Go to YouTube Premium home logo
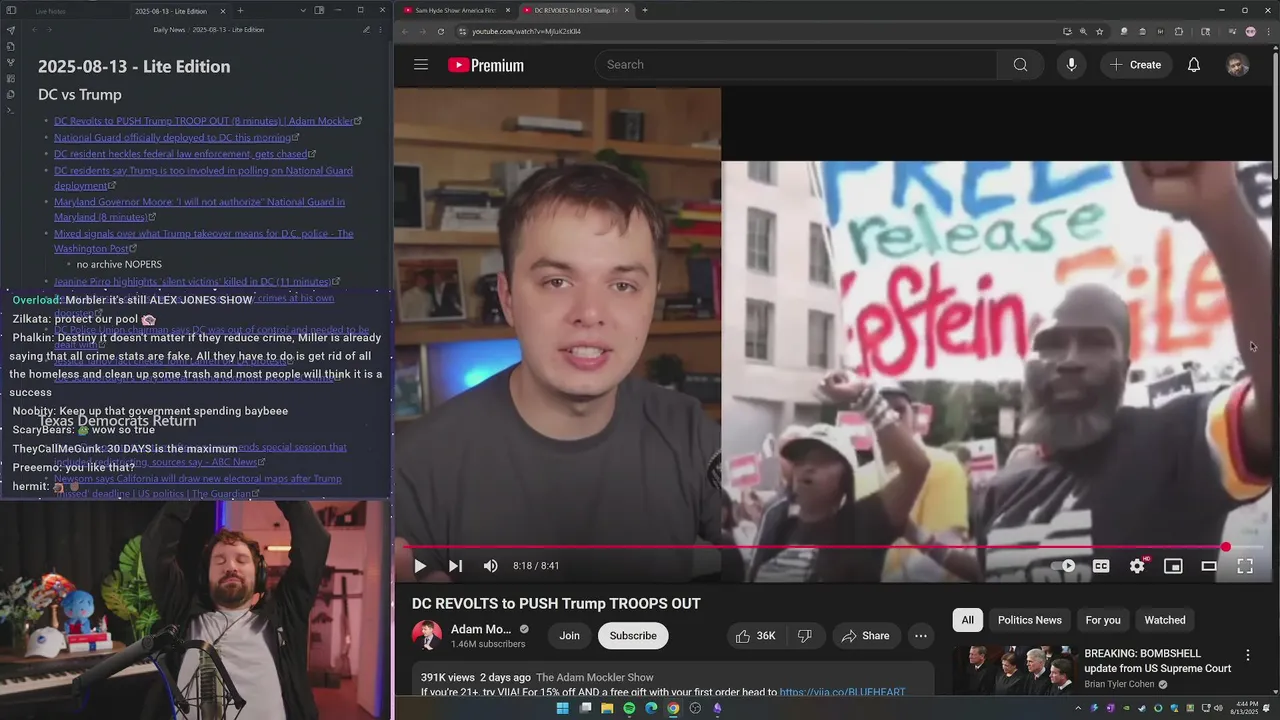This screenshot has height=720, width=1280. [x=486, y=65]
